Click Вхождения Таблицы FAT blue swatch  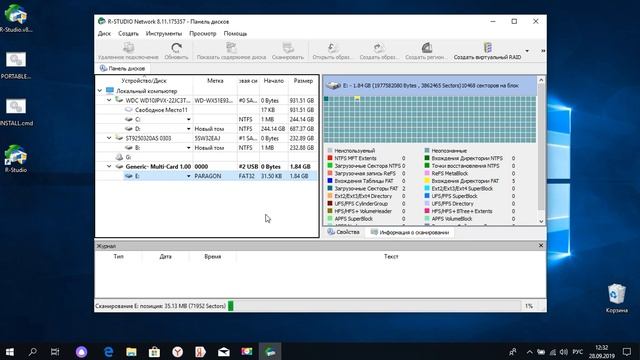[x=330, y=181]
